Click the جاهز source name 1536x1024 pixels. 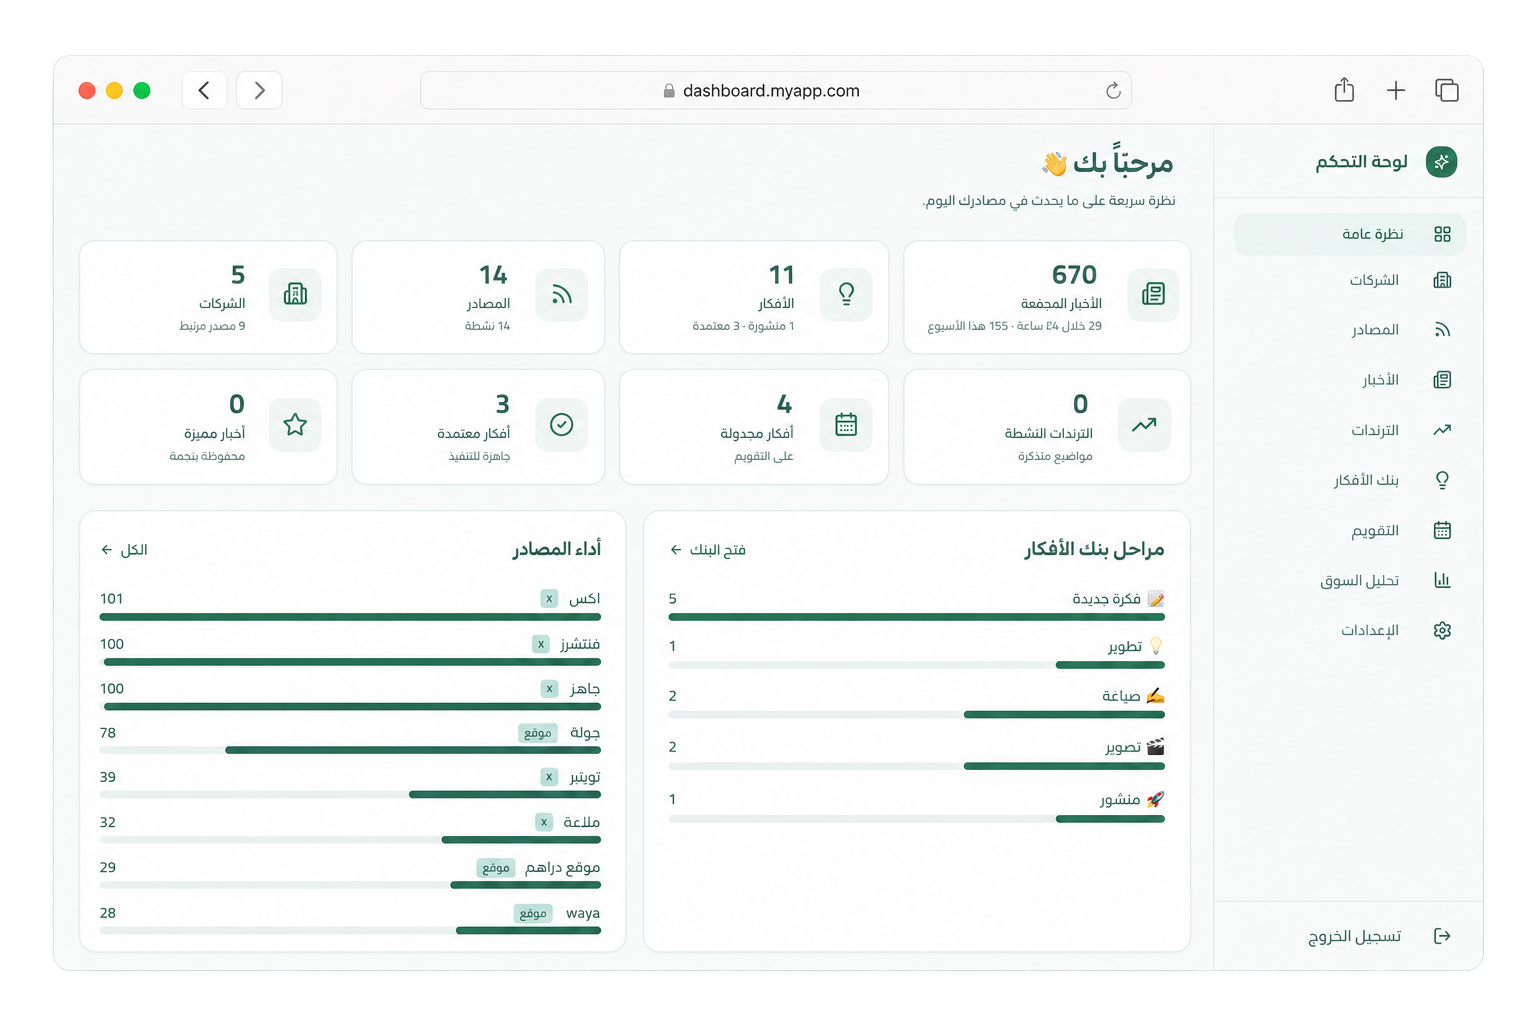pyautogui.click(x=585, y=689)
